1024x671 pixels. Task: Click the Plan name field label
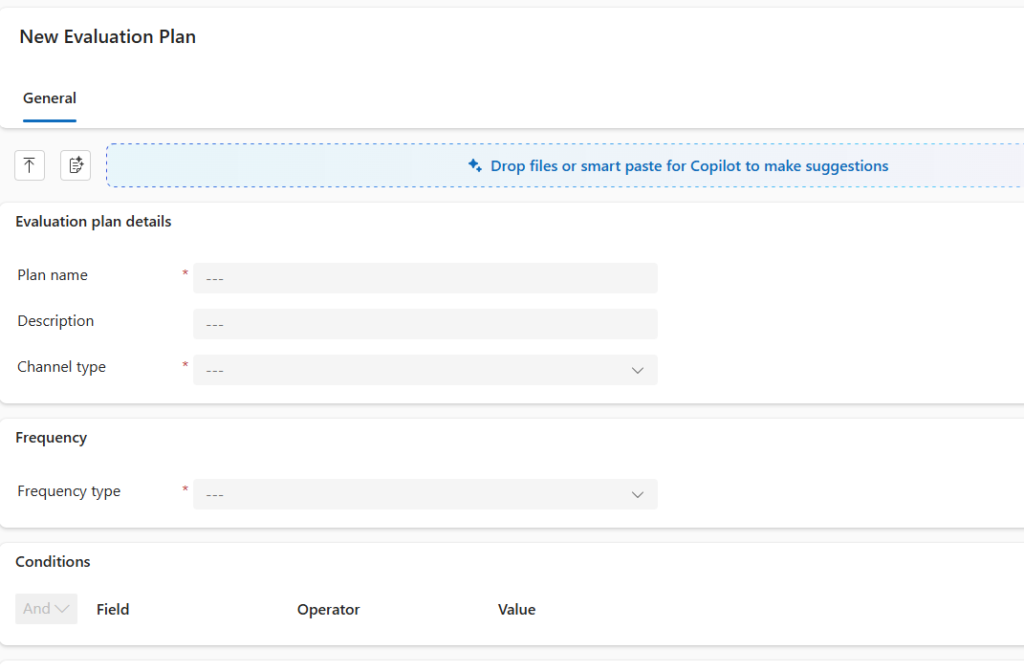pos(52,275)
